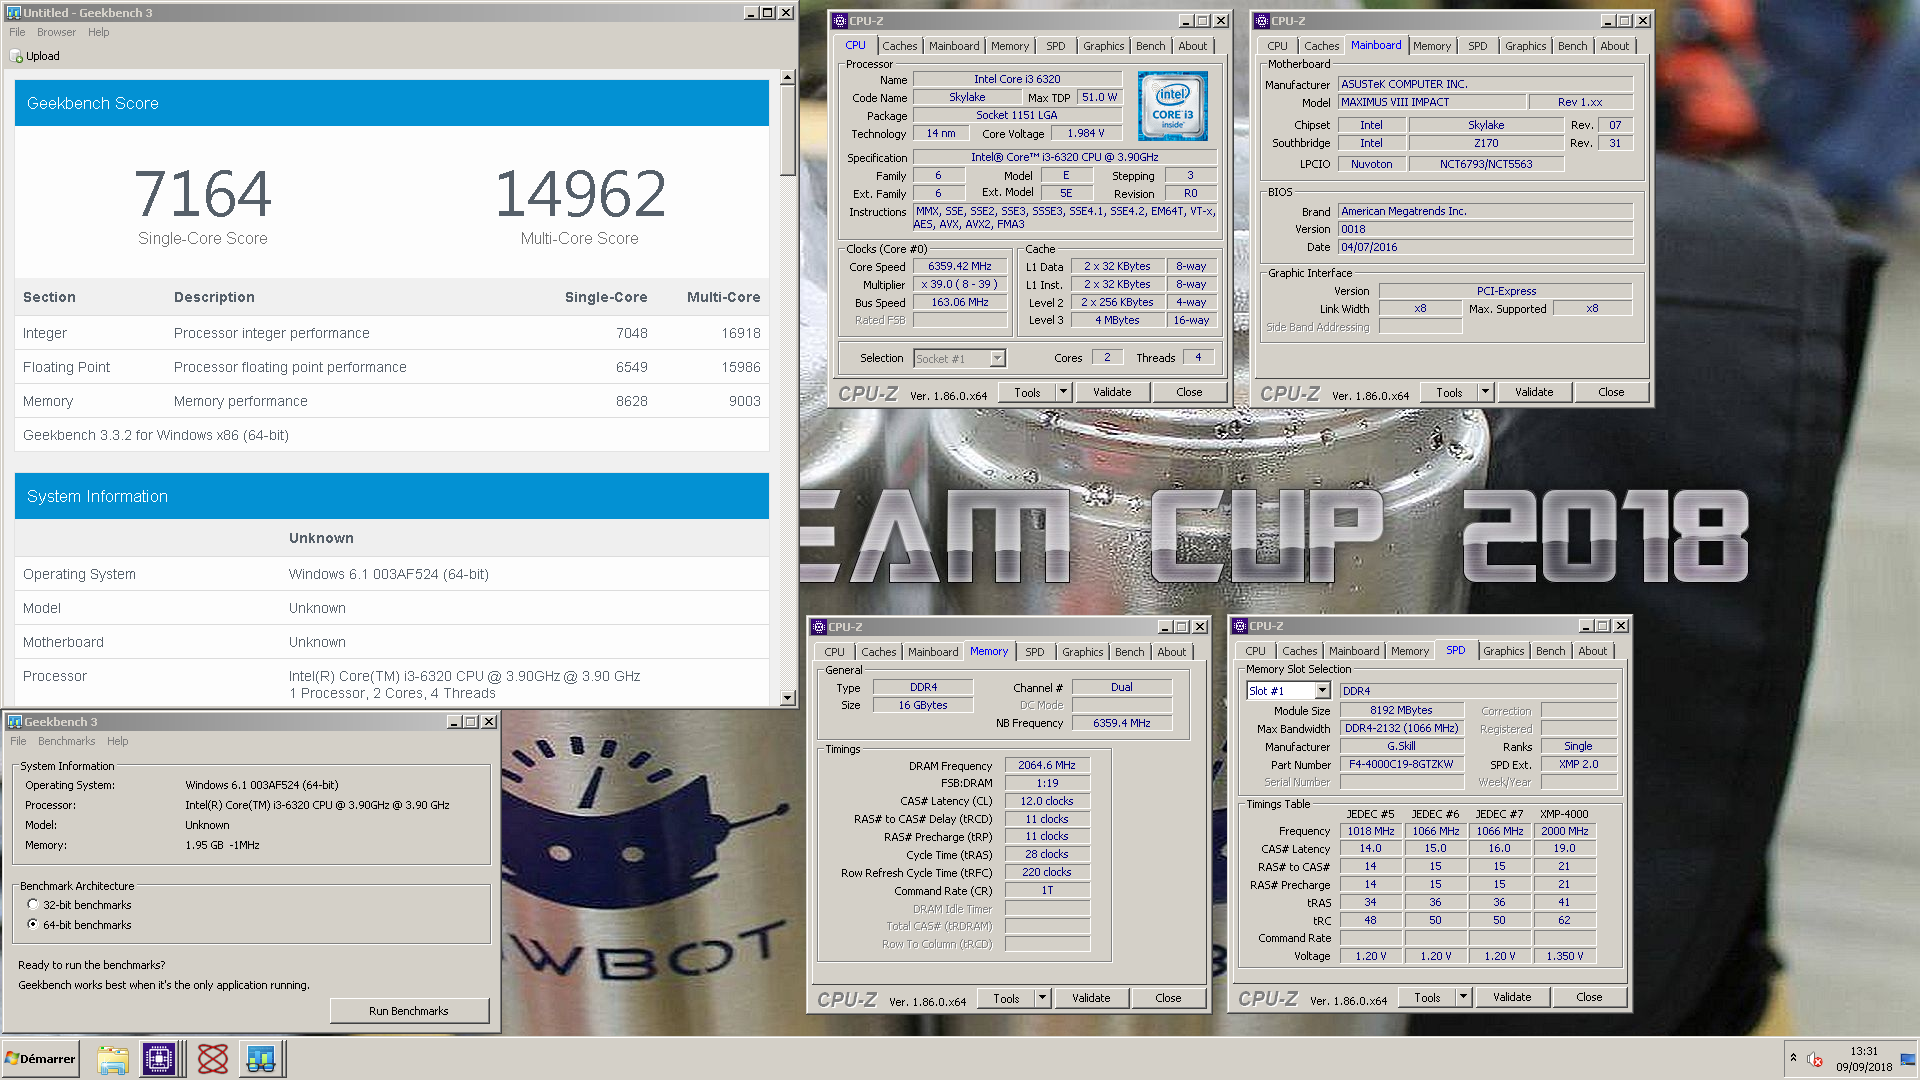Click the Untitled - Geekbench 3 title icon

[x=14, y=13]
